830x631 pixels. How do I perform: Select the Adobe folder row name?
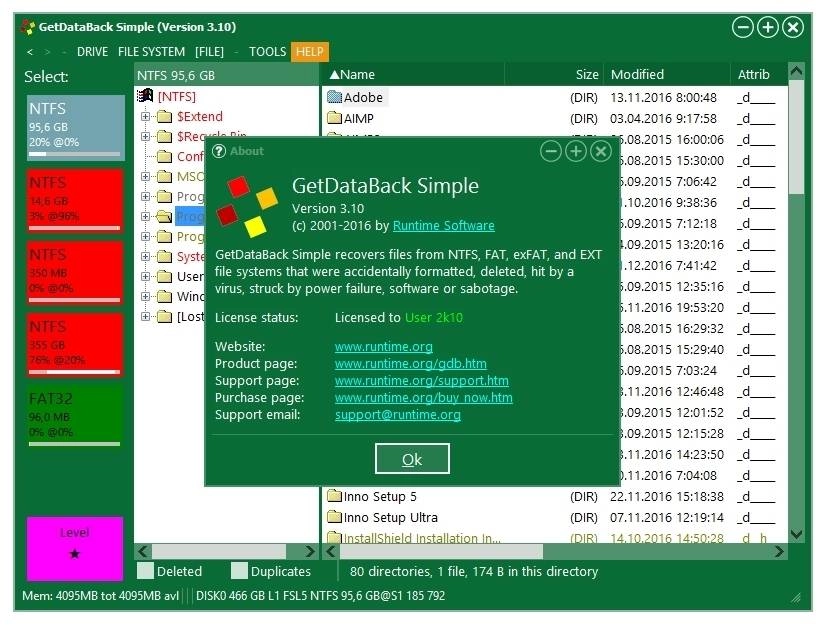click(x=363, y=97)
